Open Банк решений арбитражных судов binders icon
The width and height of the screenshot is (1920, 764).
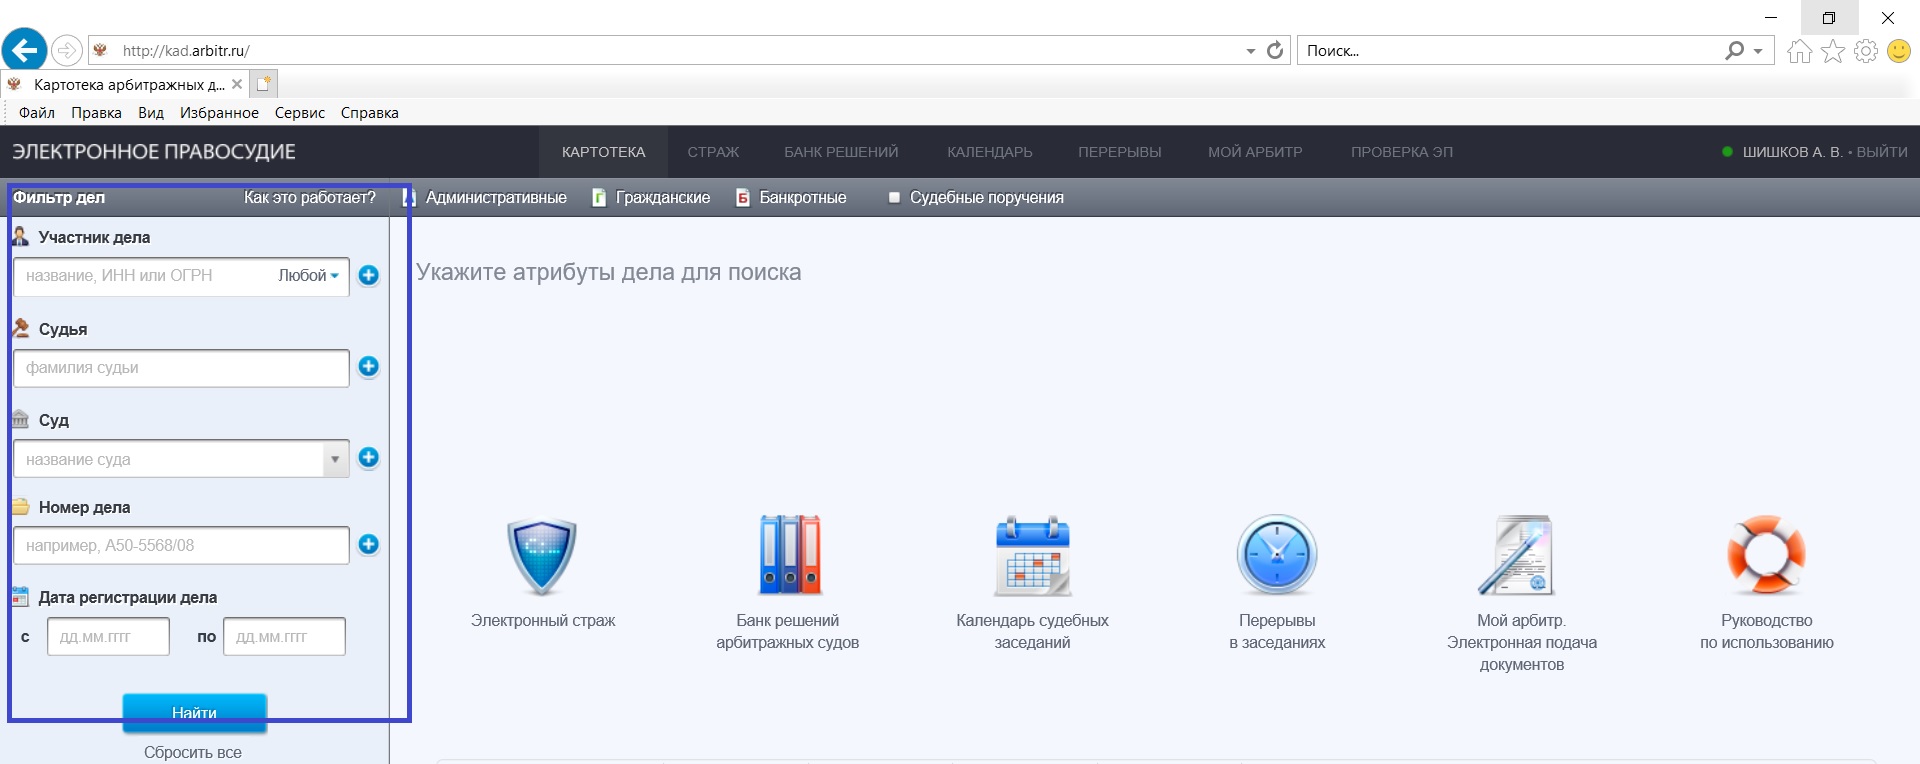coord(789,555)
